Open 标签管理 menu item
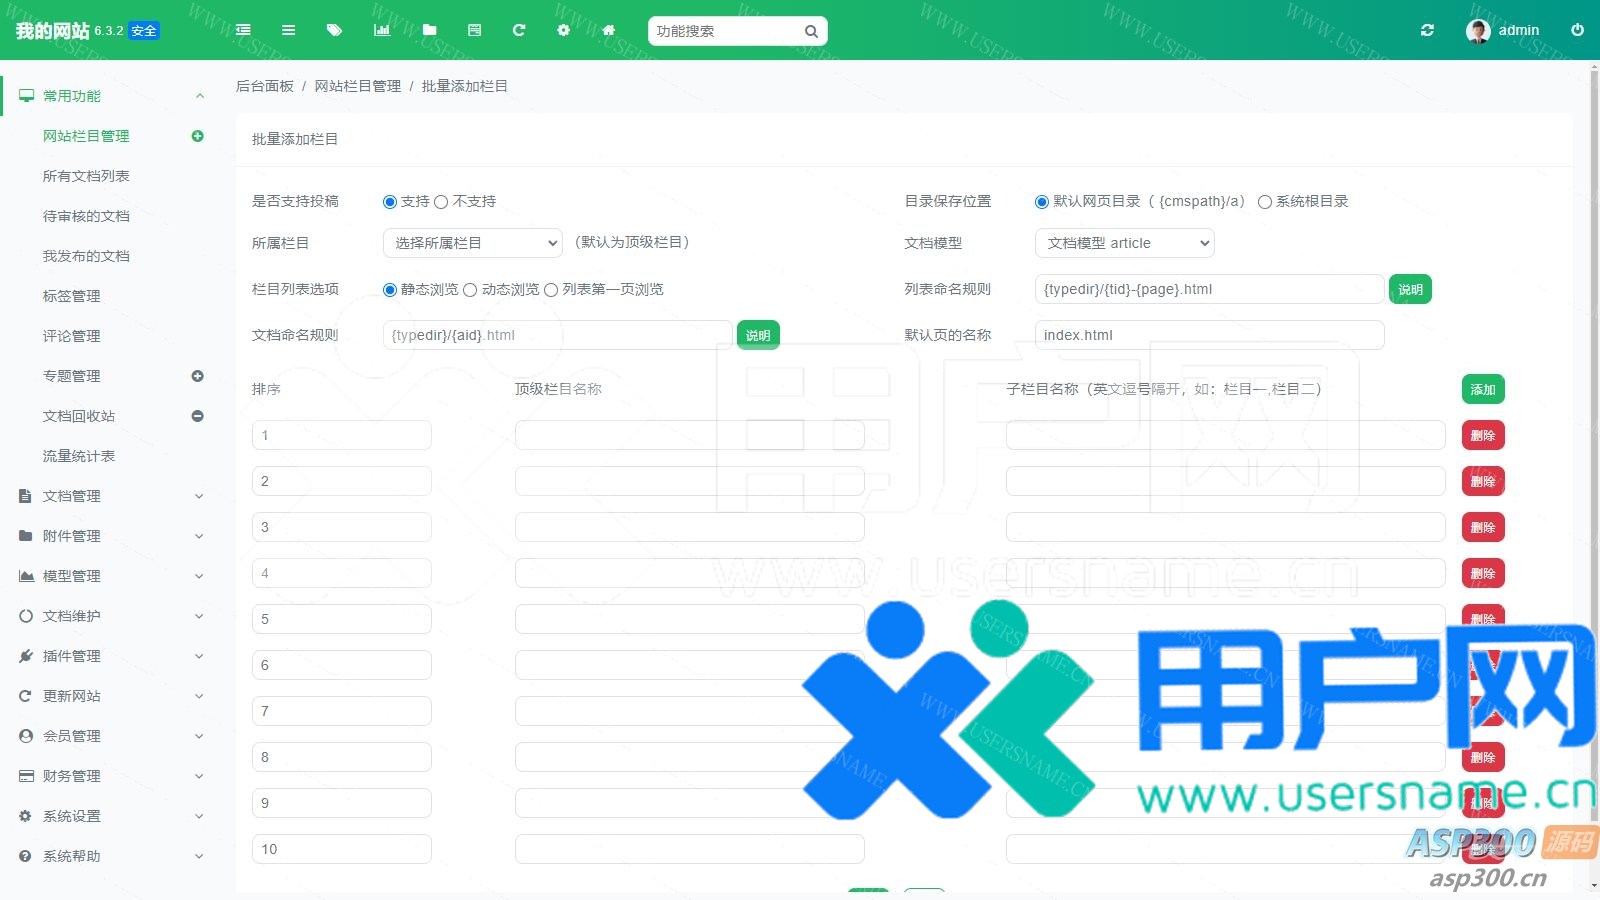Viewport: 1600px width, 900px height. click(71, 296)
